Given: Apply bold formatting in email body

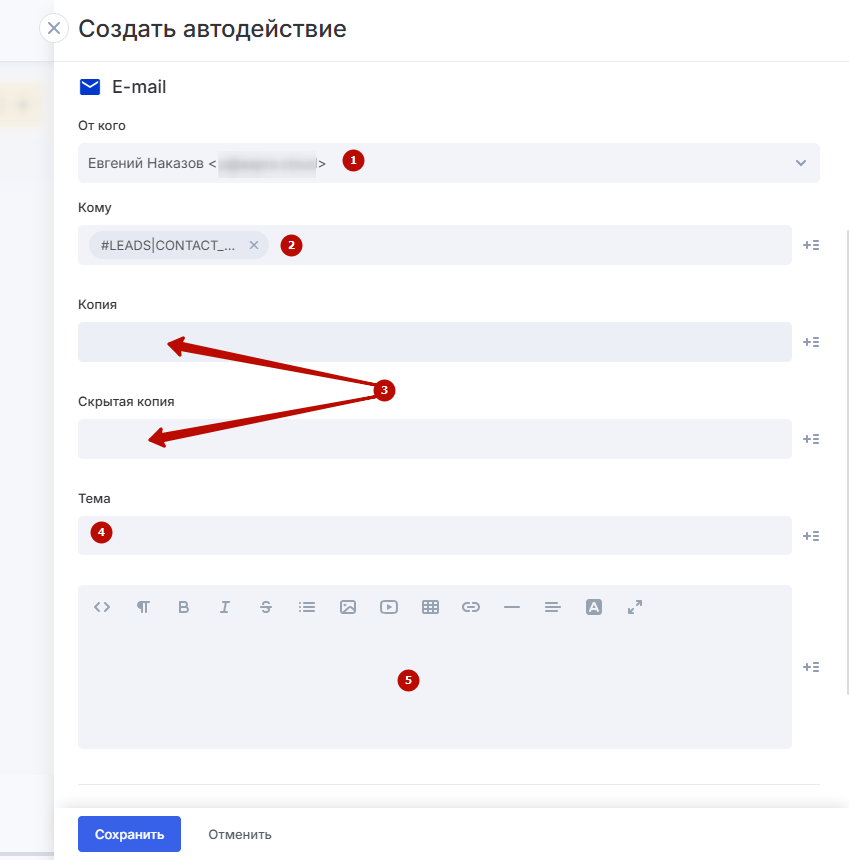Looking at the screenshot, I should (x=184, y=607).
